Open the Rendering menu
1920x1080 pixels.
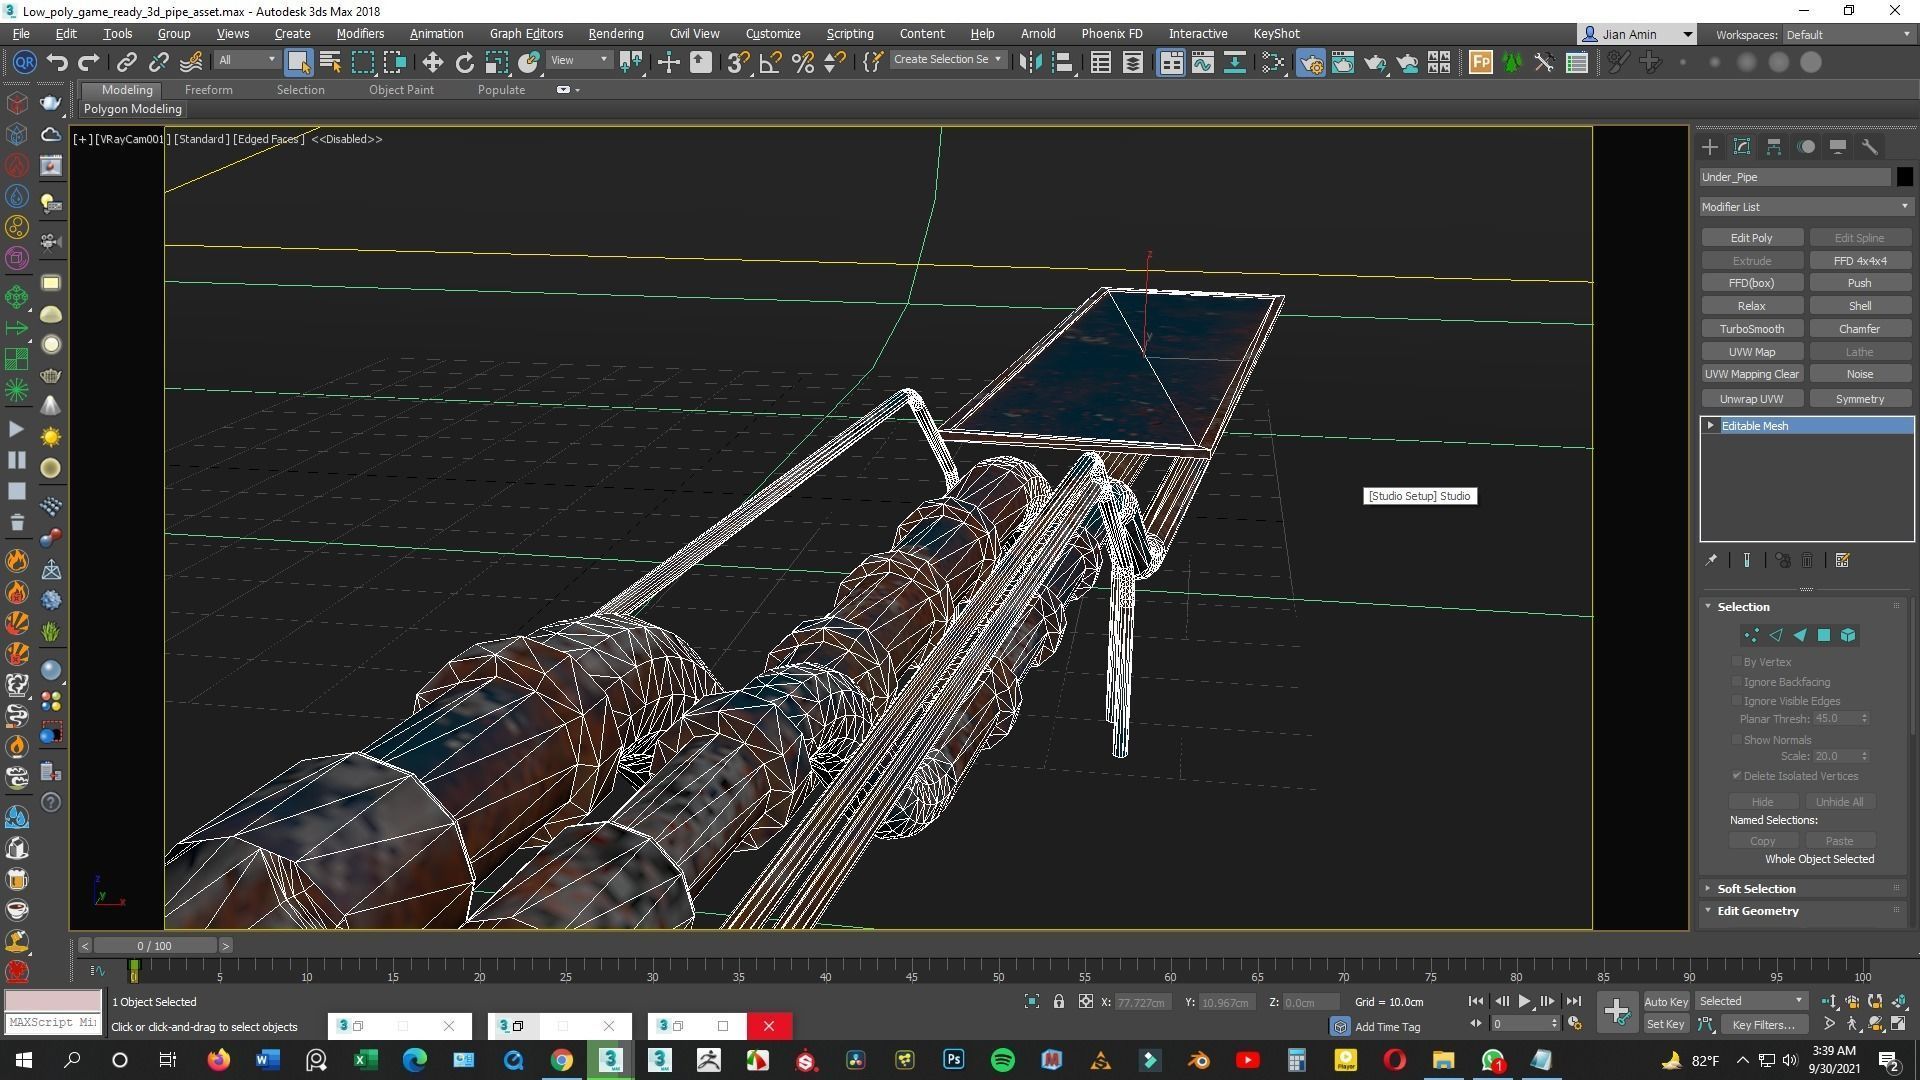coord(616,33)
